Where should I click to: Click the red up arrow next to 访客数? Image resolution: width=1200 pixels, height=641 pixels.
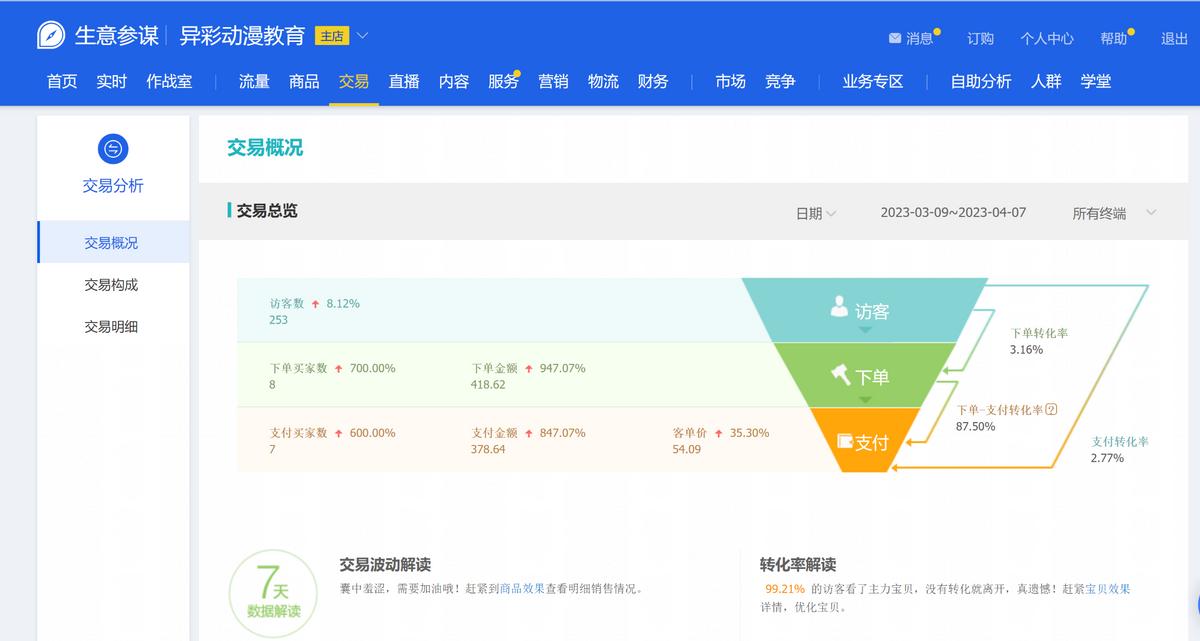click(x=315, y=303)
